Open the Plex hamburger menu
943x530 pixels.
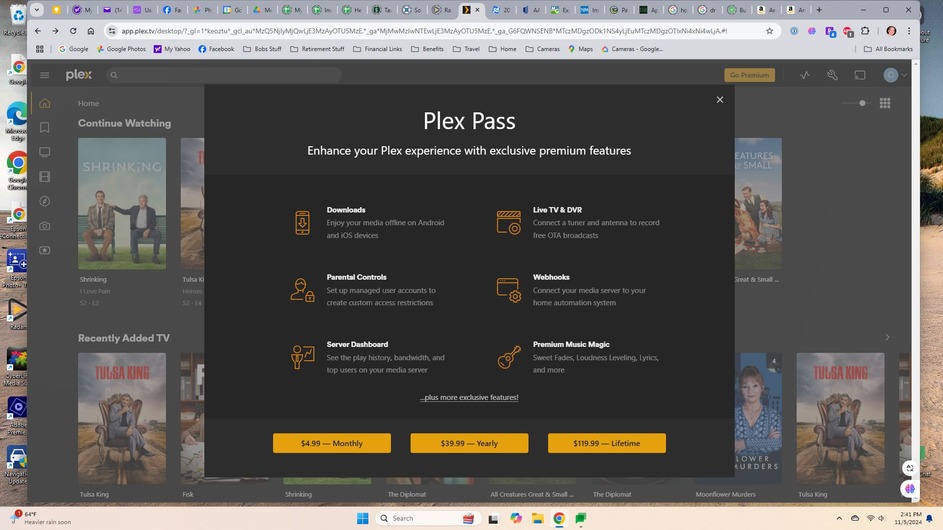point(45,75)
